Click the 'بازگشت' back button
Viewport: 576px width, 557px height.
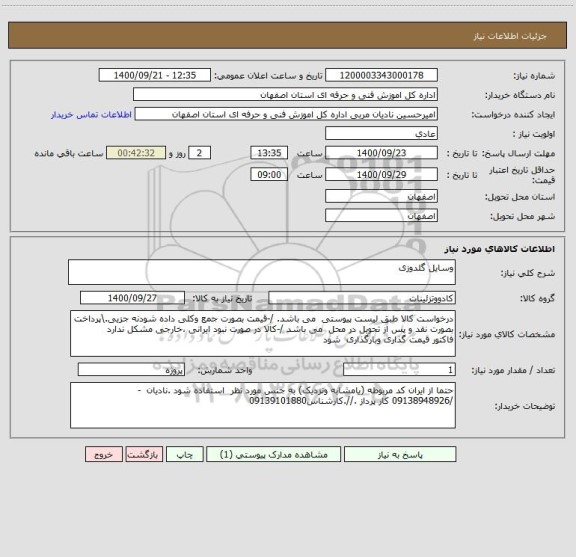[144, 454]
